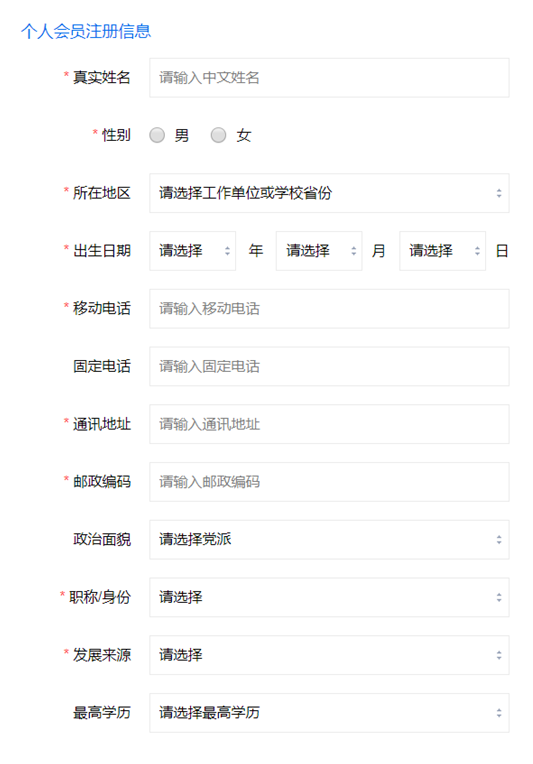Open the 发展来源 source dropdown
Screen dimensions: 533x764
(329, 655)
